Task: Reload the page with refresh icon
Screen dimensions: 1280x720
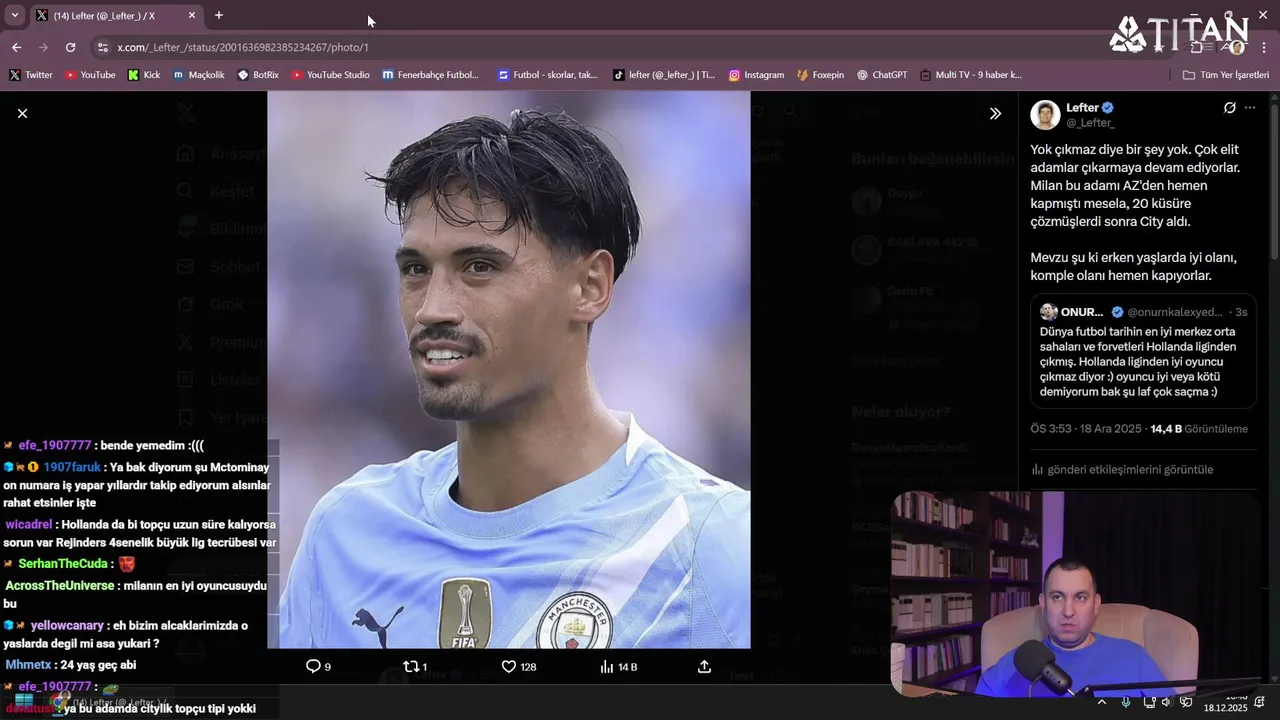Action: point(70,47)
